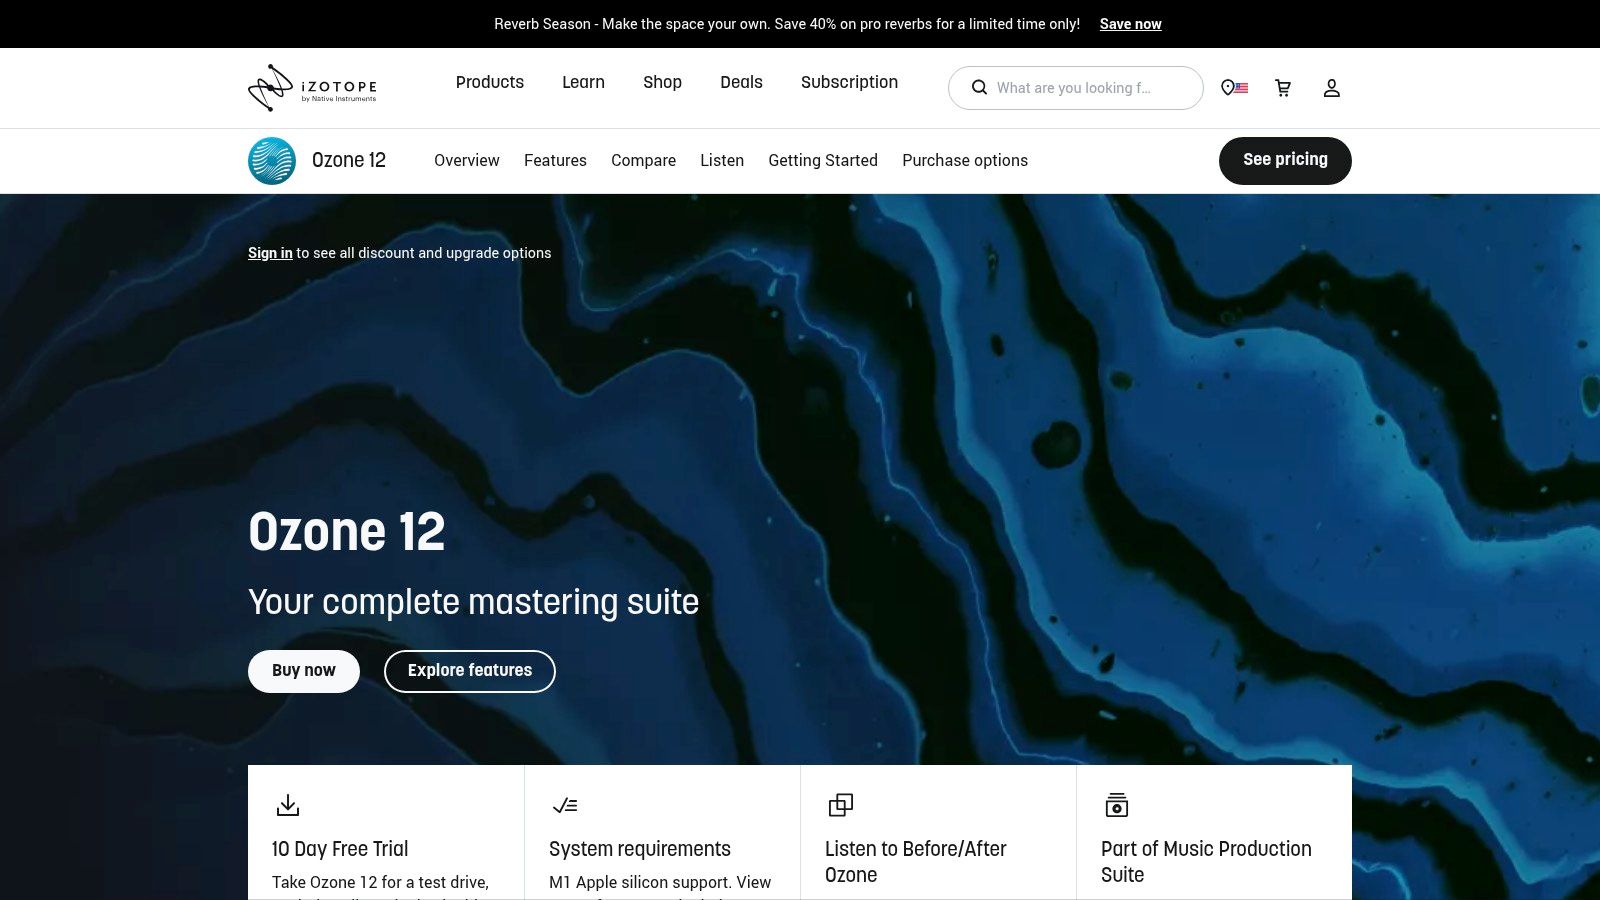Image resolution: width=1600 pixels, height=900 pixels.
Task: Go to the Features section tab
Action: 555,160
